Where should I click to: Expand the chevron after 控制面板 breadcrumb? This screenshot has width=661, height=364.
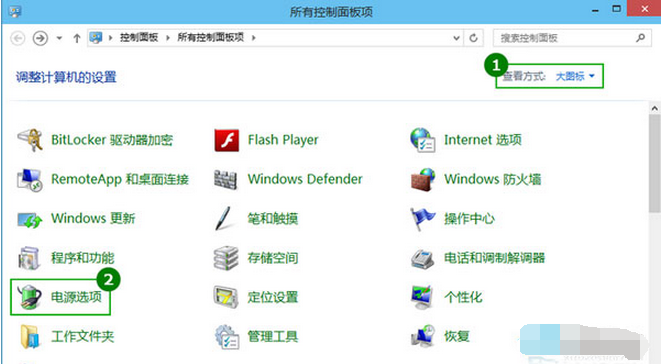click(x=168, y=38)
